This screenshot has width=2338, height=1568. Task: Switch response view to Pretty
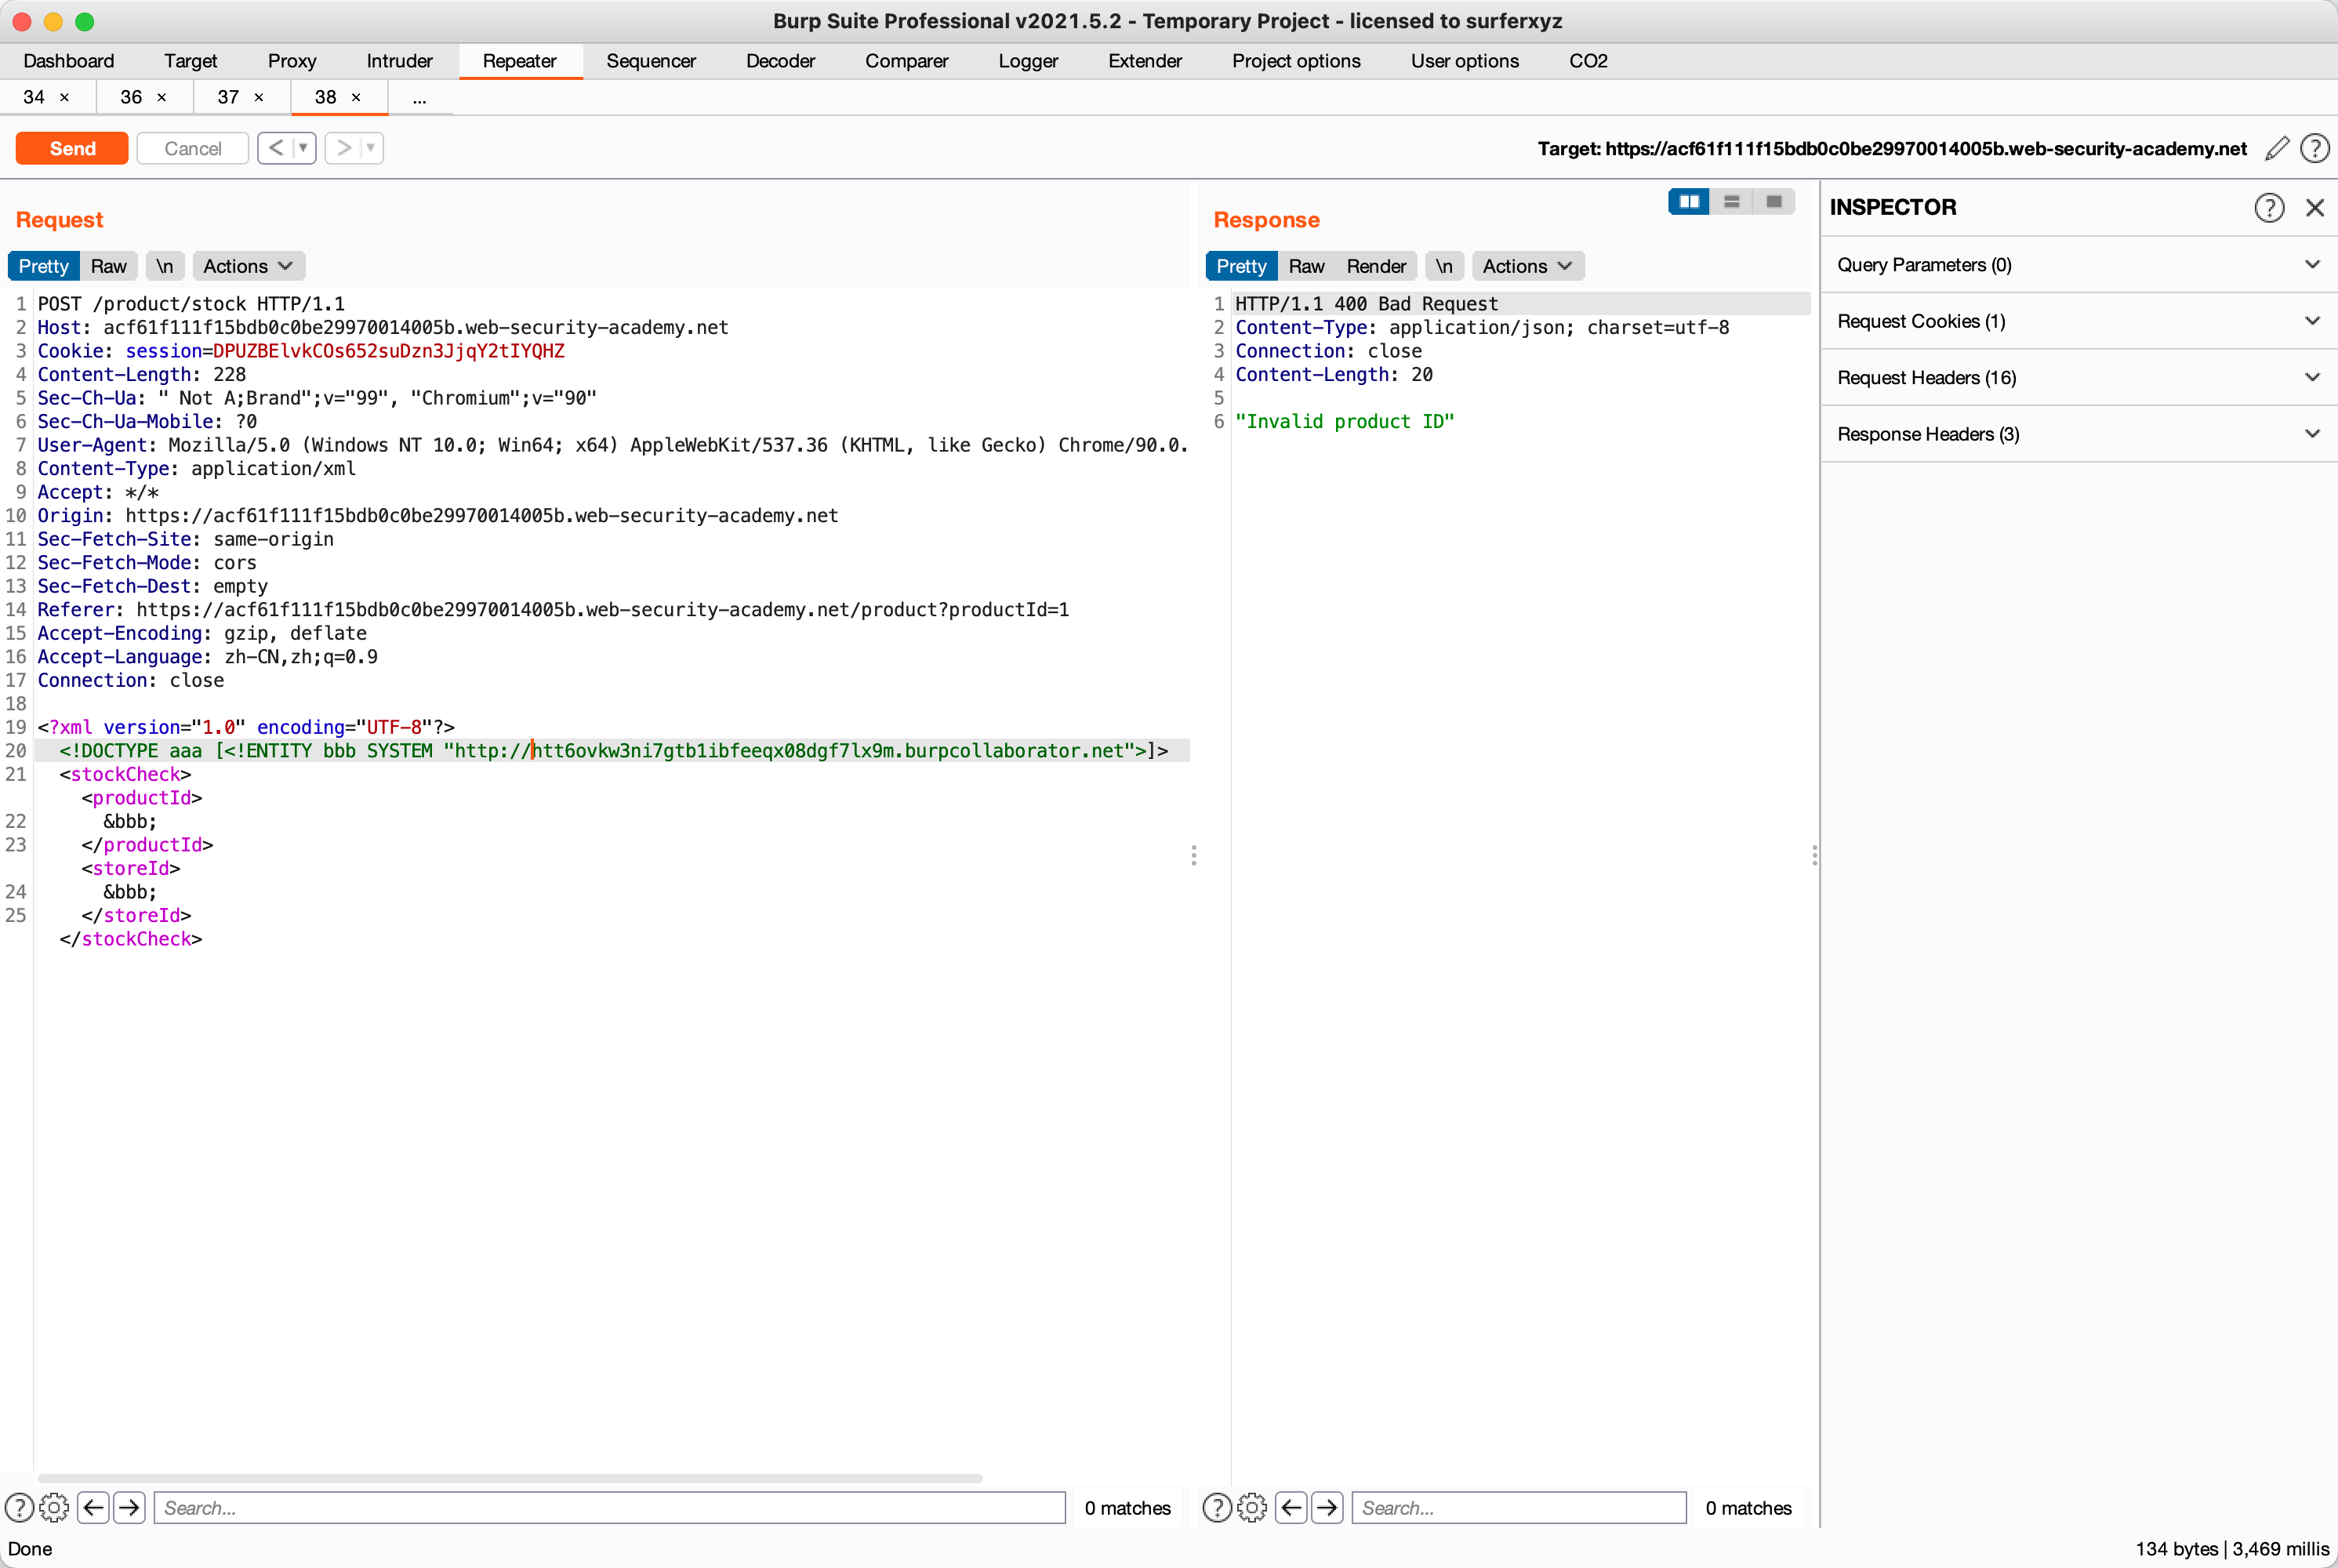pyautogui.click(x=1241, y=266)
